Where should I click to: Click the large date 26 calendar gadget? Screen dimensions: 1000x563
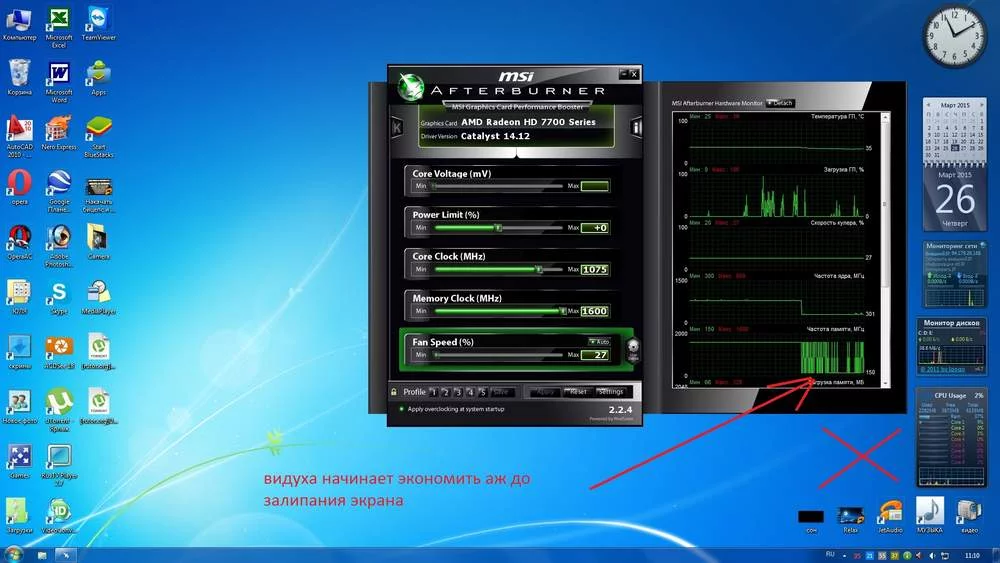pyautogui.click(x=955, y=200)
